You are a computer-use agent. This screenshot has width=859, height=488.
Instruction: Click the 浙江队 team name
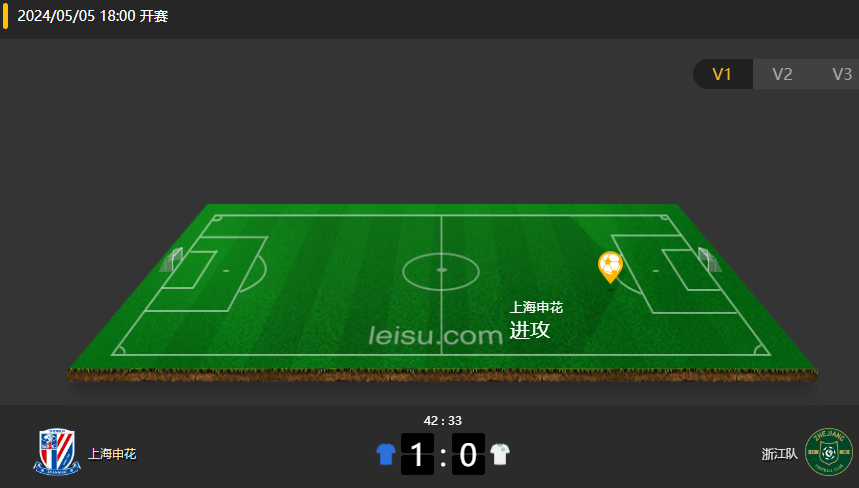[x=780, y=454]
